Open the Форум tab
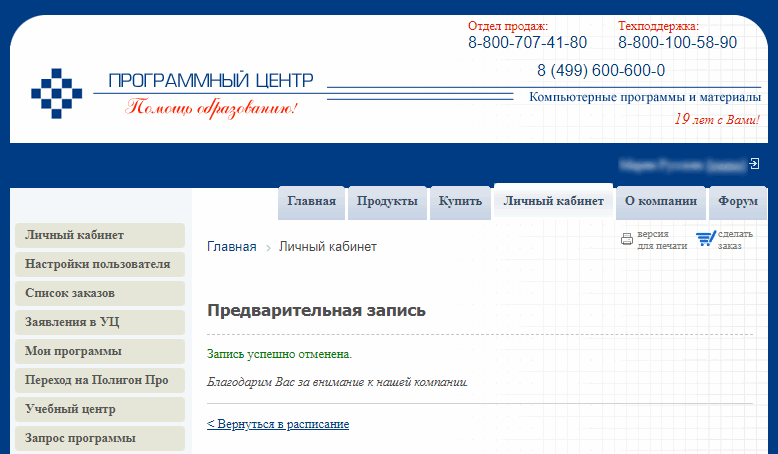Image resolution: width=778 pixels, height=454 pixels. (738, 201)
